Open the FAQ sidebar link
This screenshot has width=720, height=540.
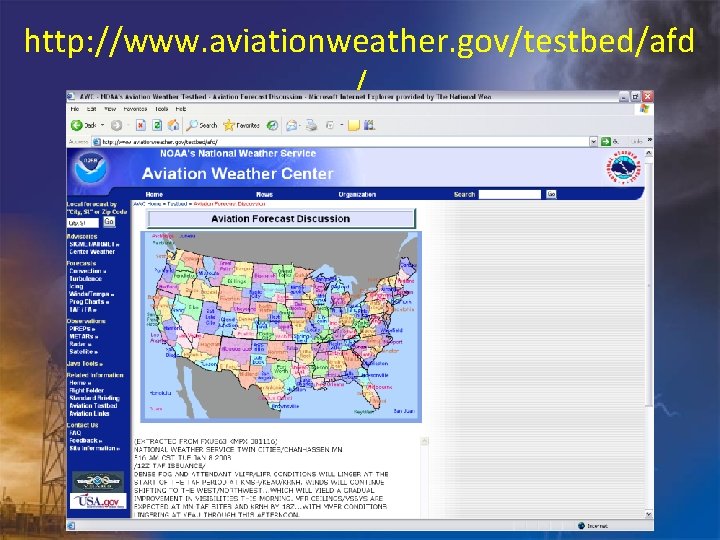(75, 433)
